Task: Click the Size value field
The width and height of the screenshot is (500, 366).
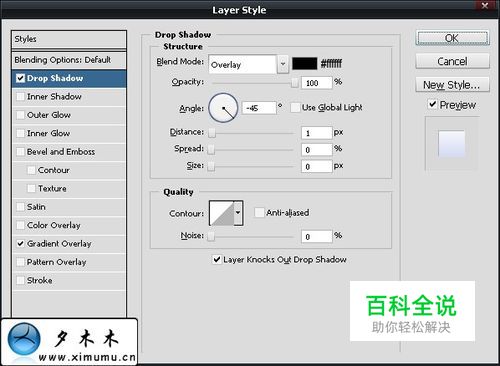Action: tap(317, 166)
